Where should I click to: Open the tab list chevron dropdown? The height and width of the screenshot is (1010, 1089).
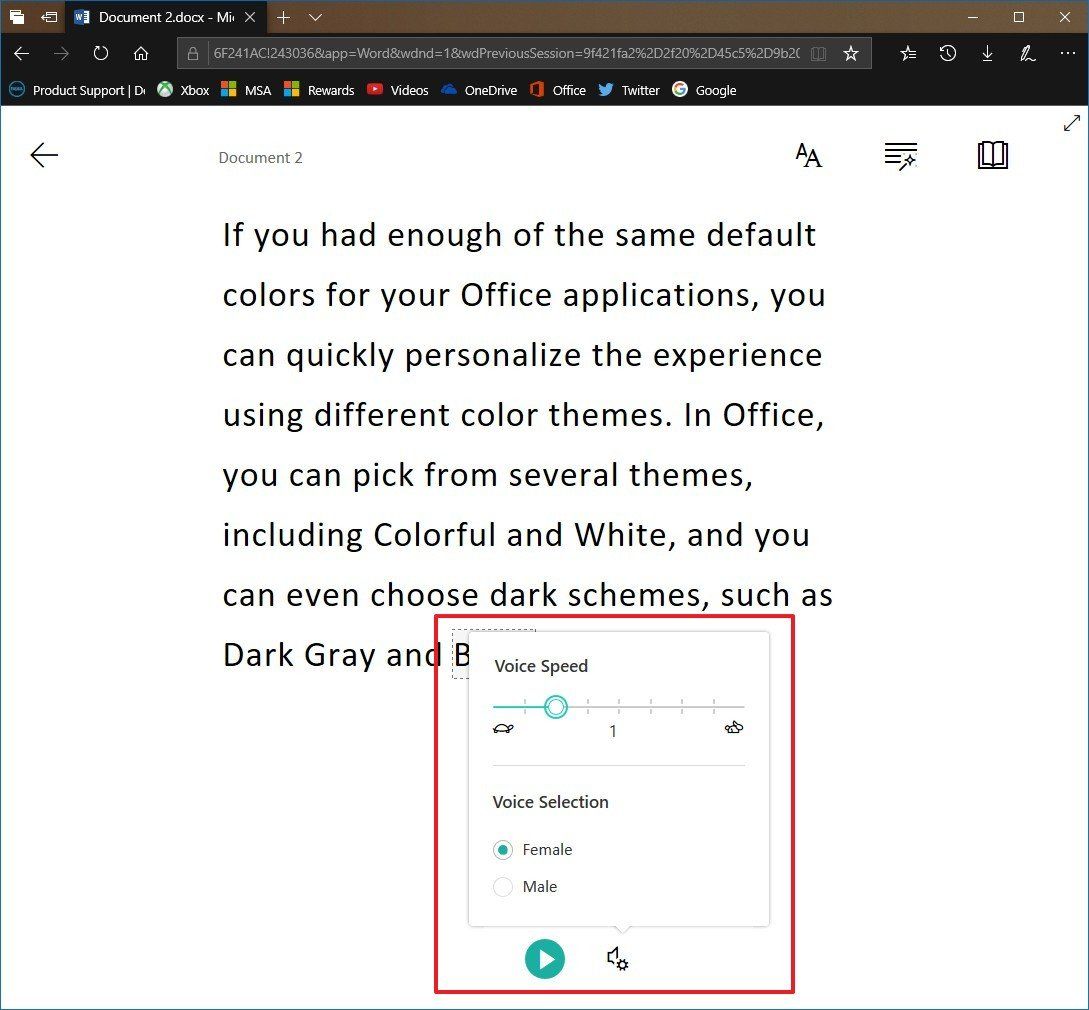pyautogui.click(x=315, y=17)
